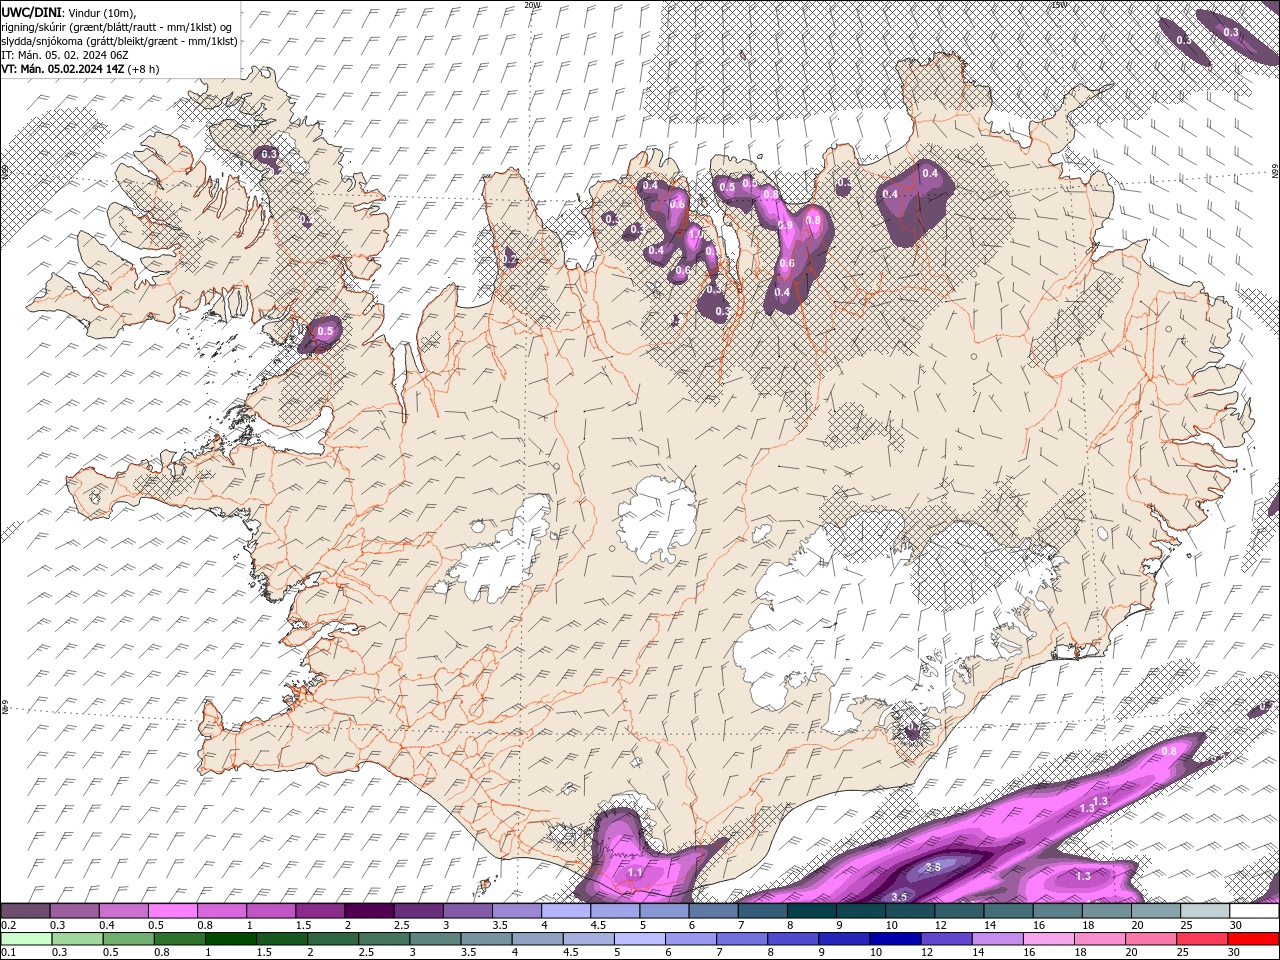This screenshot has width=1280, height=960.
Task: Pick the 0.1 palest green rain swatch
Action: click(x=26, y=939)
